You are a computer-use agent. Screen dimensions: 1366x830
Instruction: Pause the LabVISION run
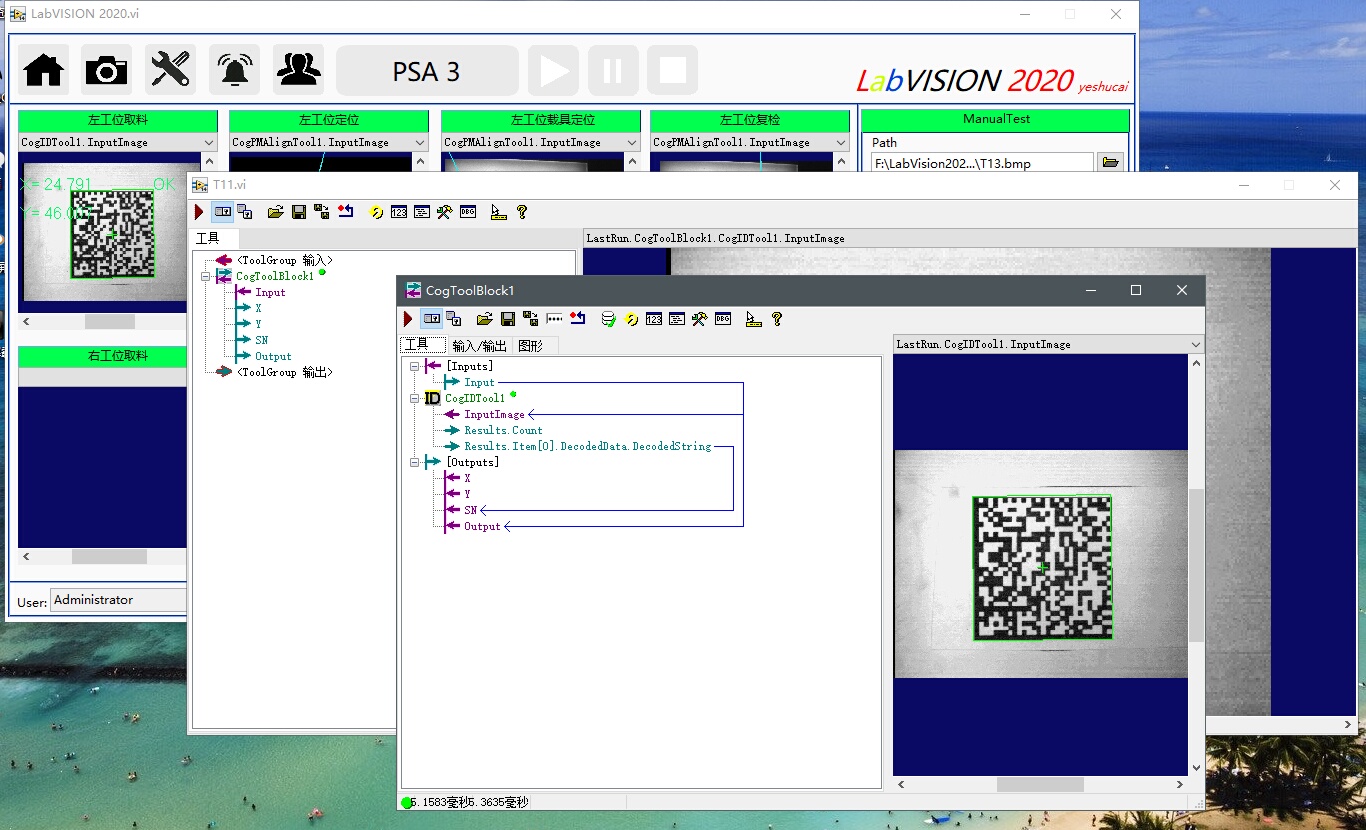click(x=613, y=70)
